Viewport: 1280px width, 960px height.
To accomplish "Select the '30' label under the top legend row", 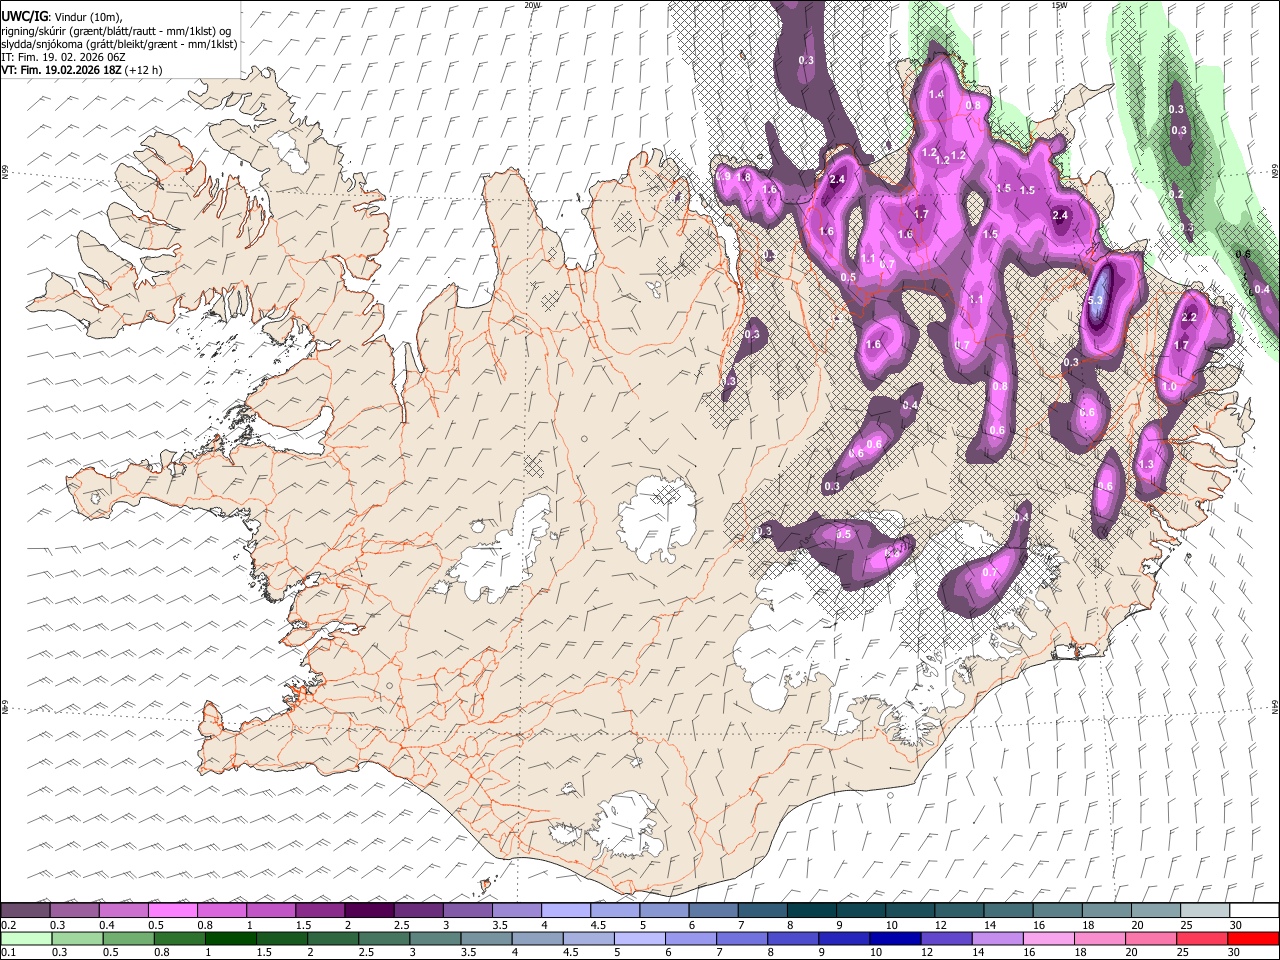I will [1236, 925].
